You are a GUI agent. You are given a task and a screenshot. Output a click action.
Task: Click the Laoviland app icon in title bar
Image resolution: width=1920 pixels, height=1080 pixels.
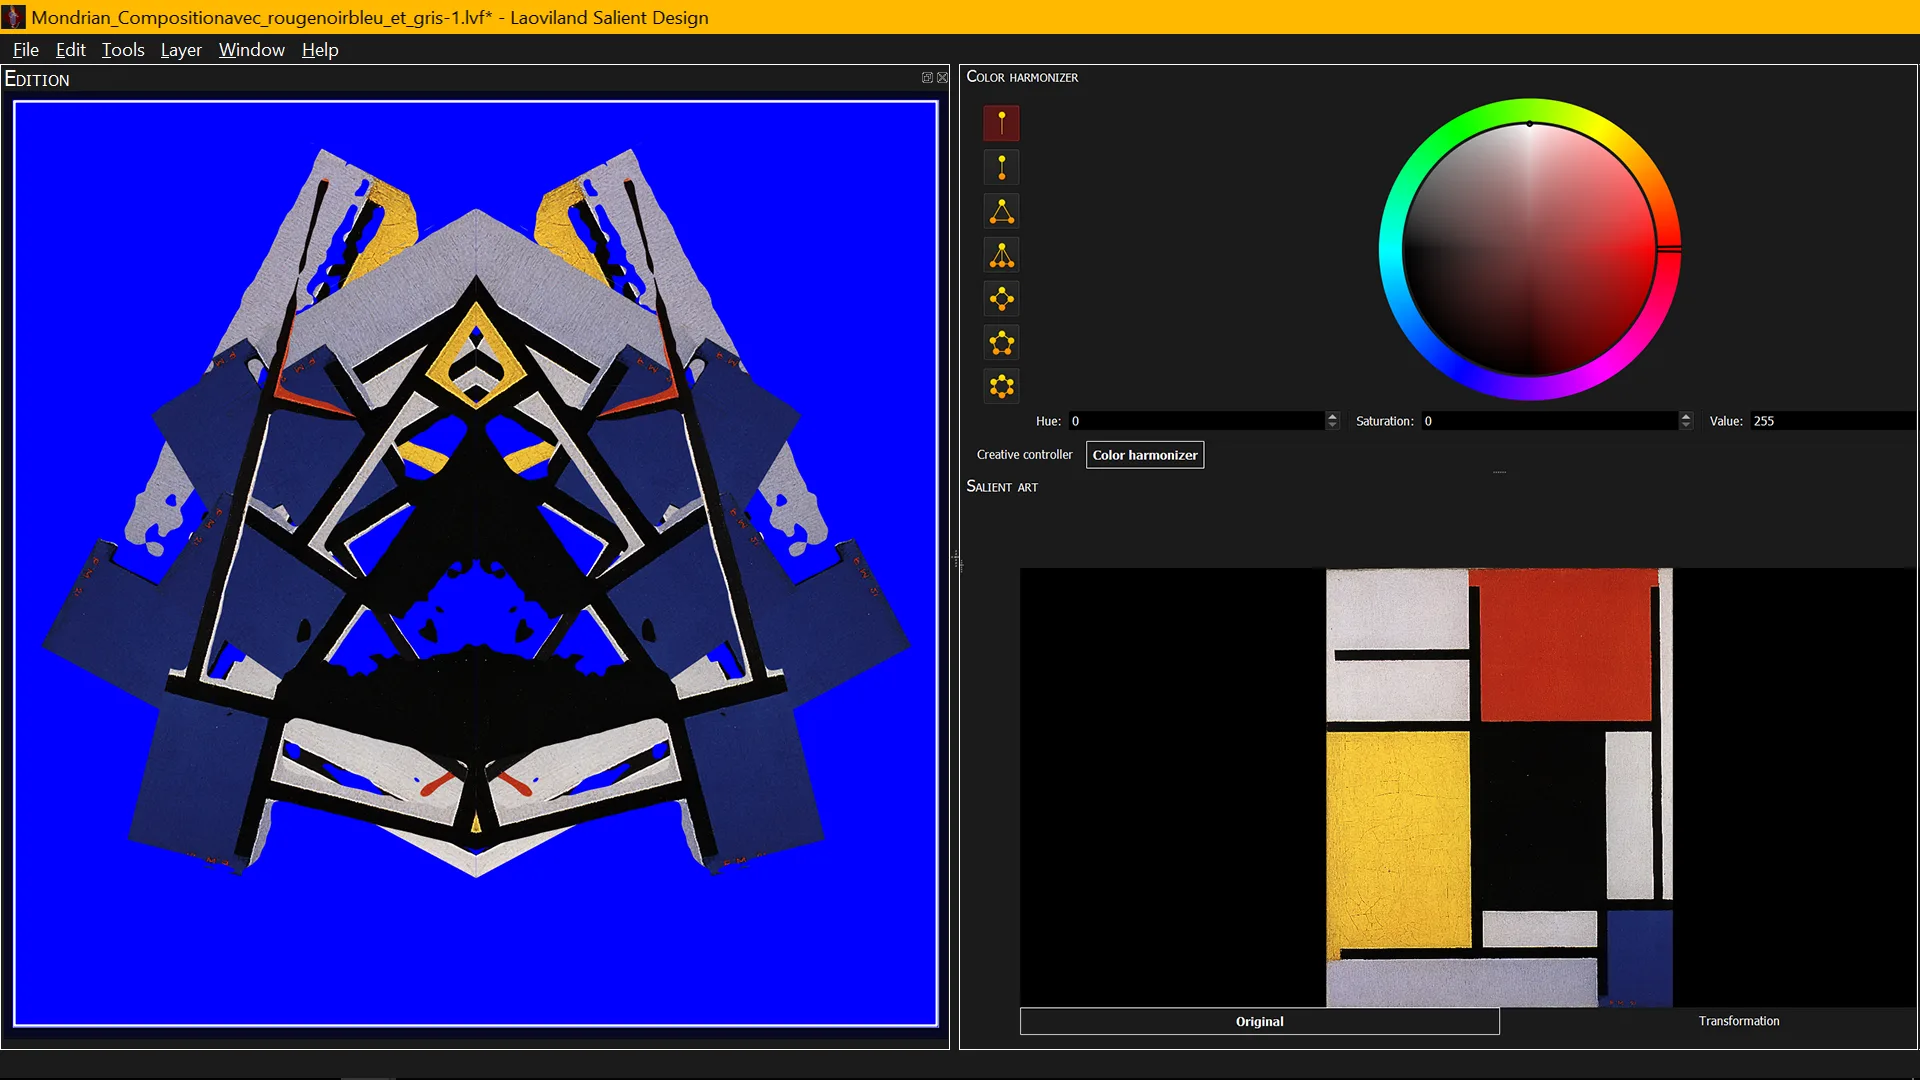click(14, 17)
